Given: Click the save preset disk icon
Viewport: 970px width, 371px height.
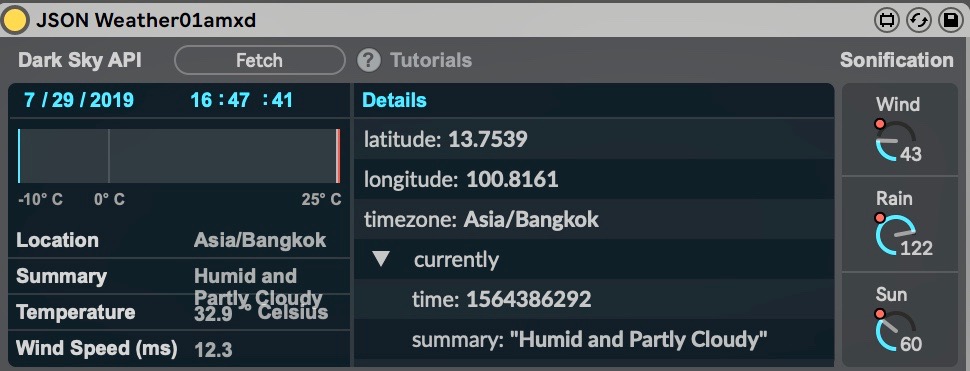Looking at the screenshot, I should (x=951, y=20).
